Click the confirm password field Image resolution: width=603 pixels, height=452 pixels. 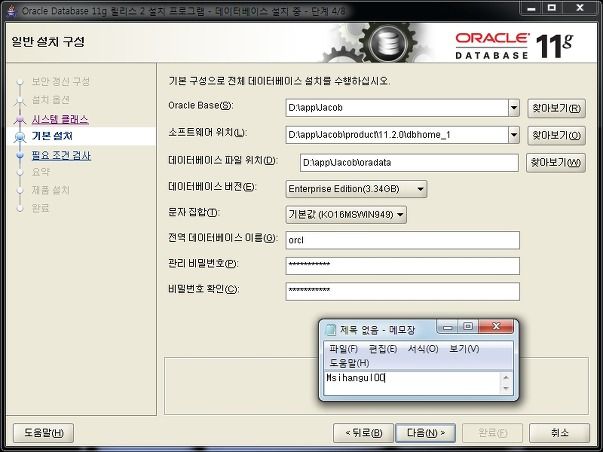403,291
